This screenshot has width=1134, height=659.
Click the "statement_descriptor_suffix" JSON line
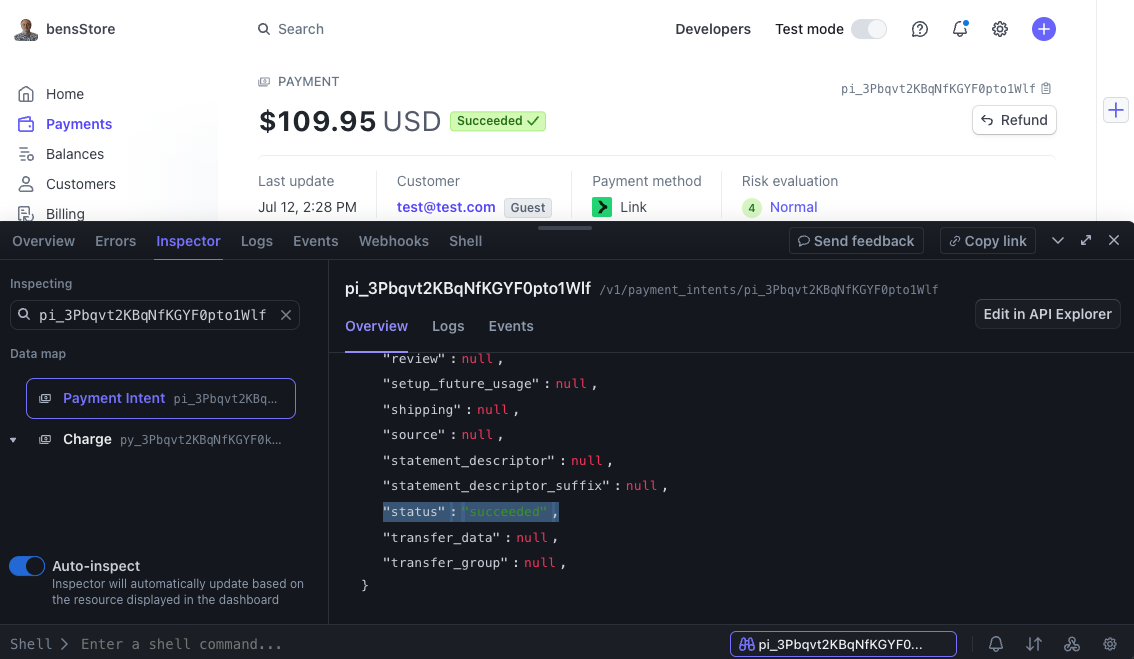[x=524, y=485]
